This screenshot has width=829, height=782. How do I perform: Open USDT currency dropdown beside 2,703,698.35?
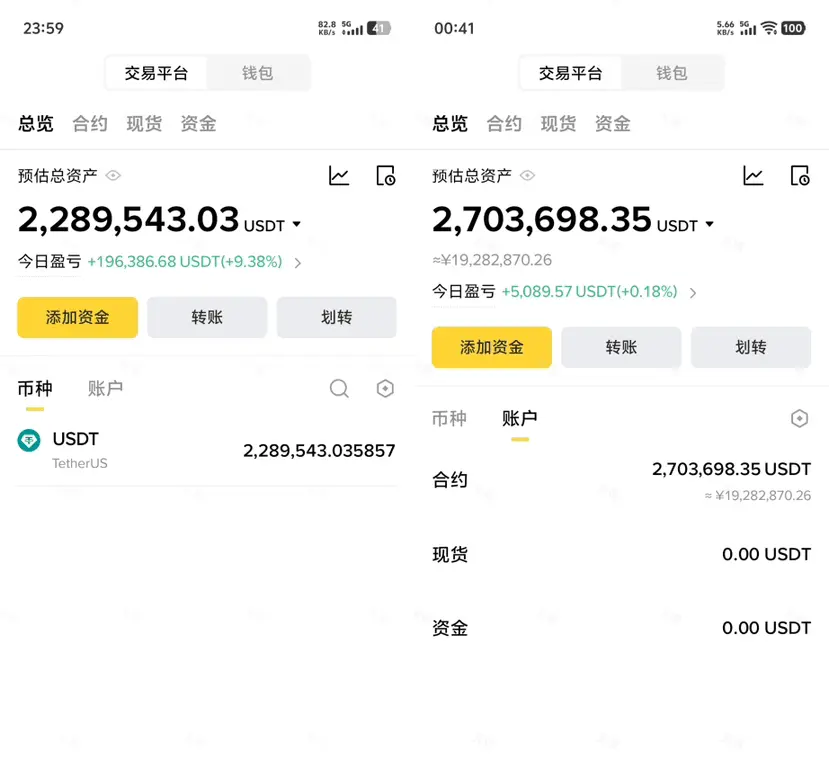(x=685, y=225)
